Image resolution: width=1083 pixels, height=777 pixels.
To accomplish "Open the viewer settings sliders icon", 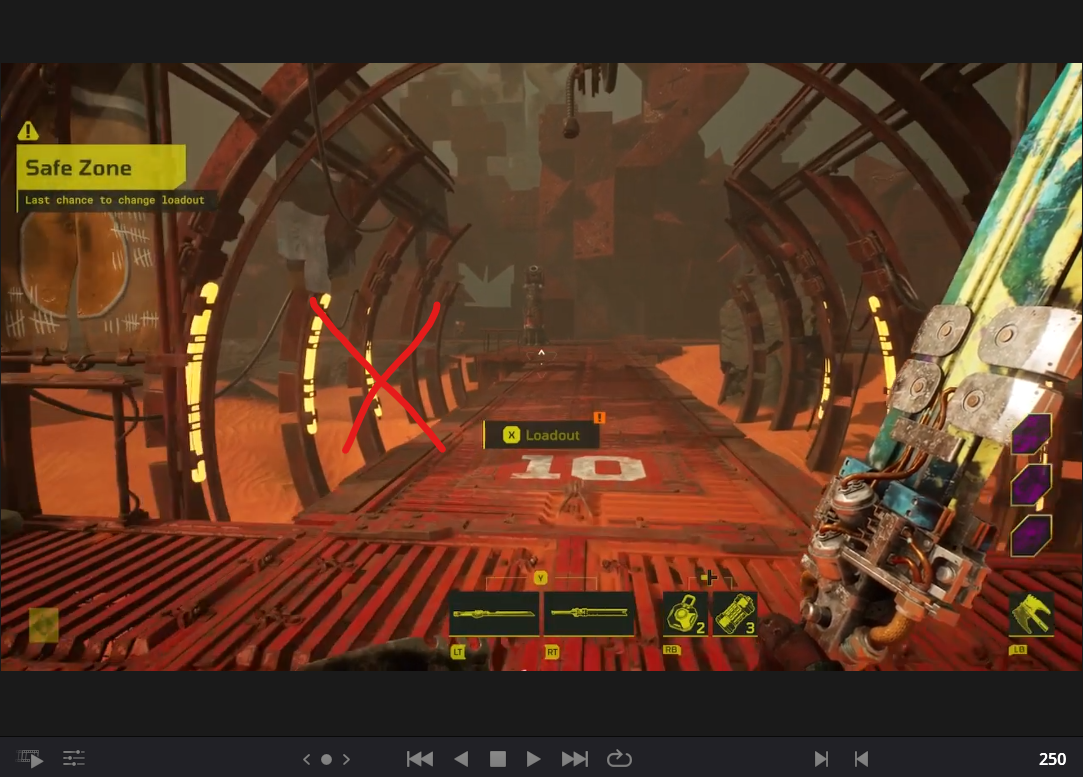I will [74, 758].
